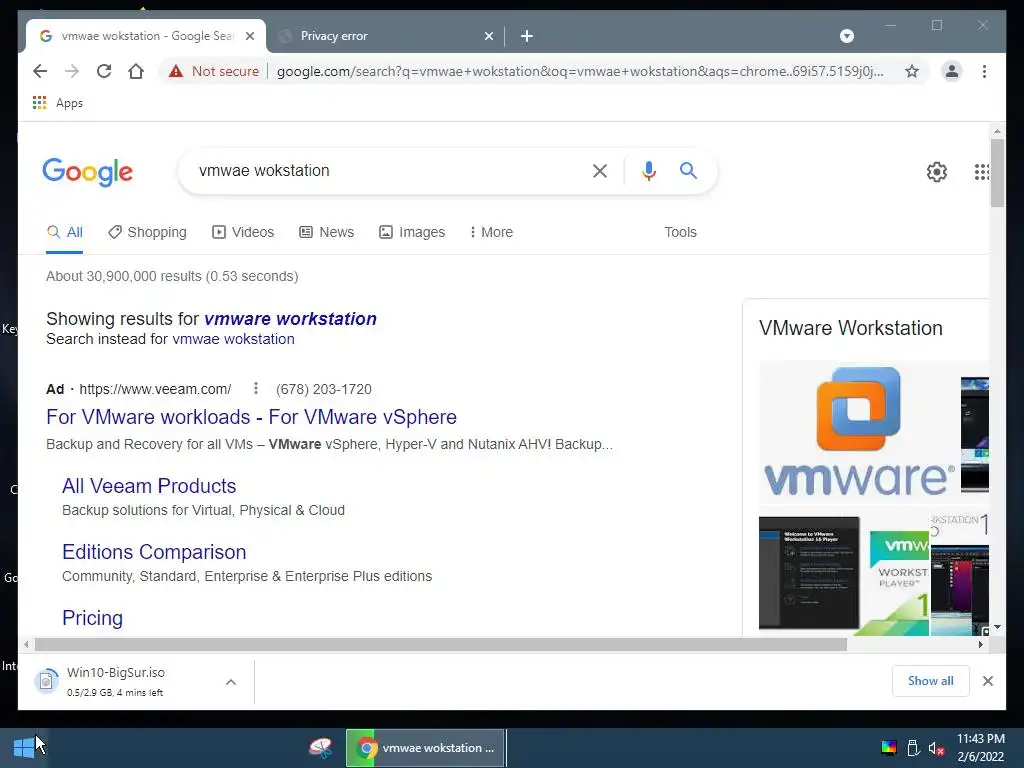Viewport: 1024px width, 768px height.
Task: Select the All results tab
Action: coord(65,232)
